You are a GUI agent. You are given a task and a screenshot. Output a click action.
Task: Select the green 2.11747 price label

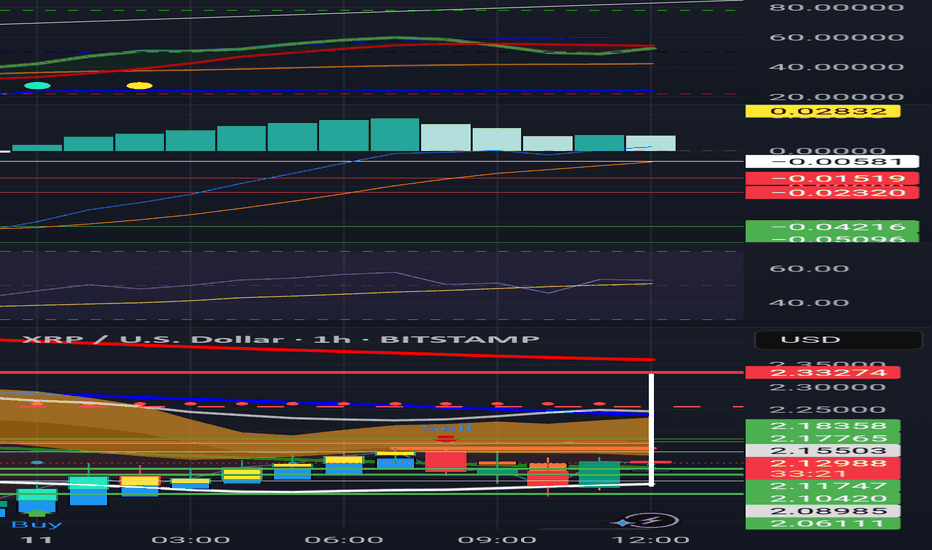823,486
